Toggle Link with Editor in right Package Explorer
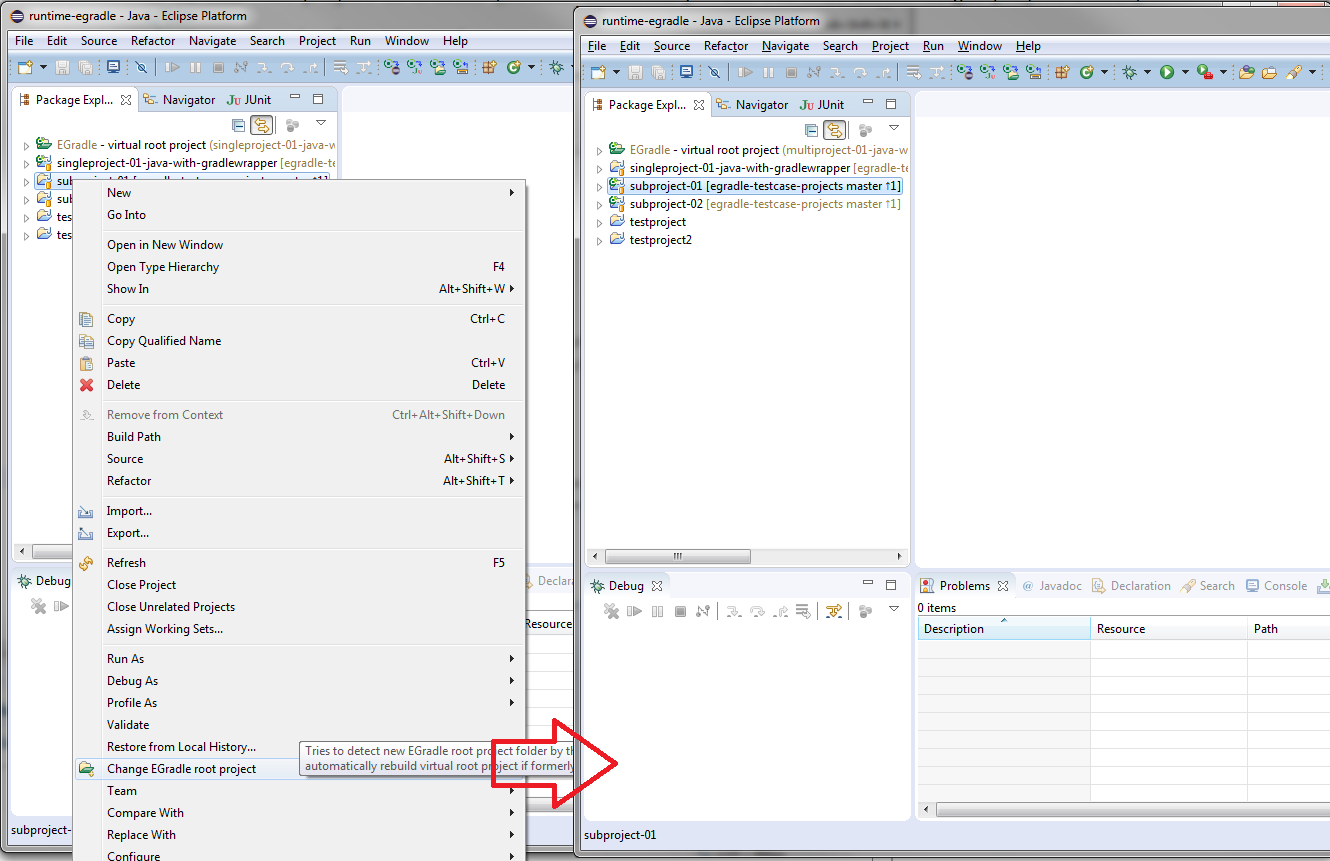The width and height of the screenshot is (1330, 861). (835, 130)
